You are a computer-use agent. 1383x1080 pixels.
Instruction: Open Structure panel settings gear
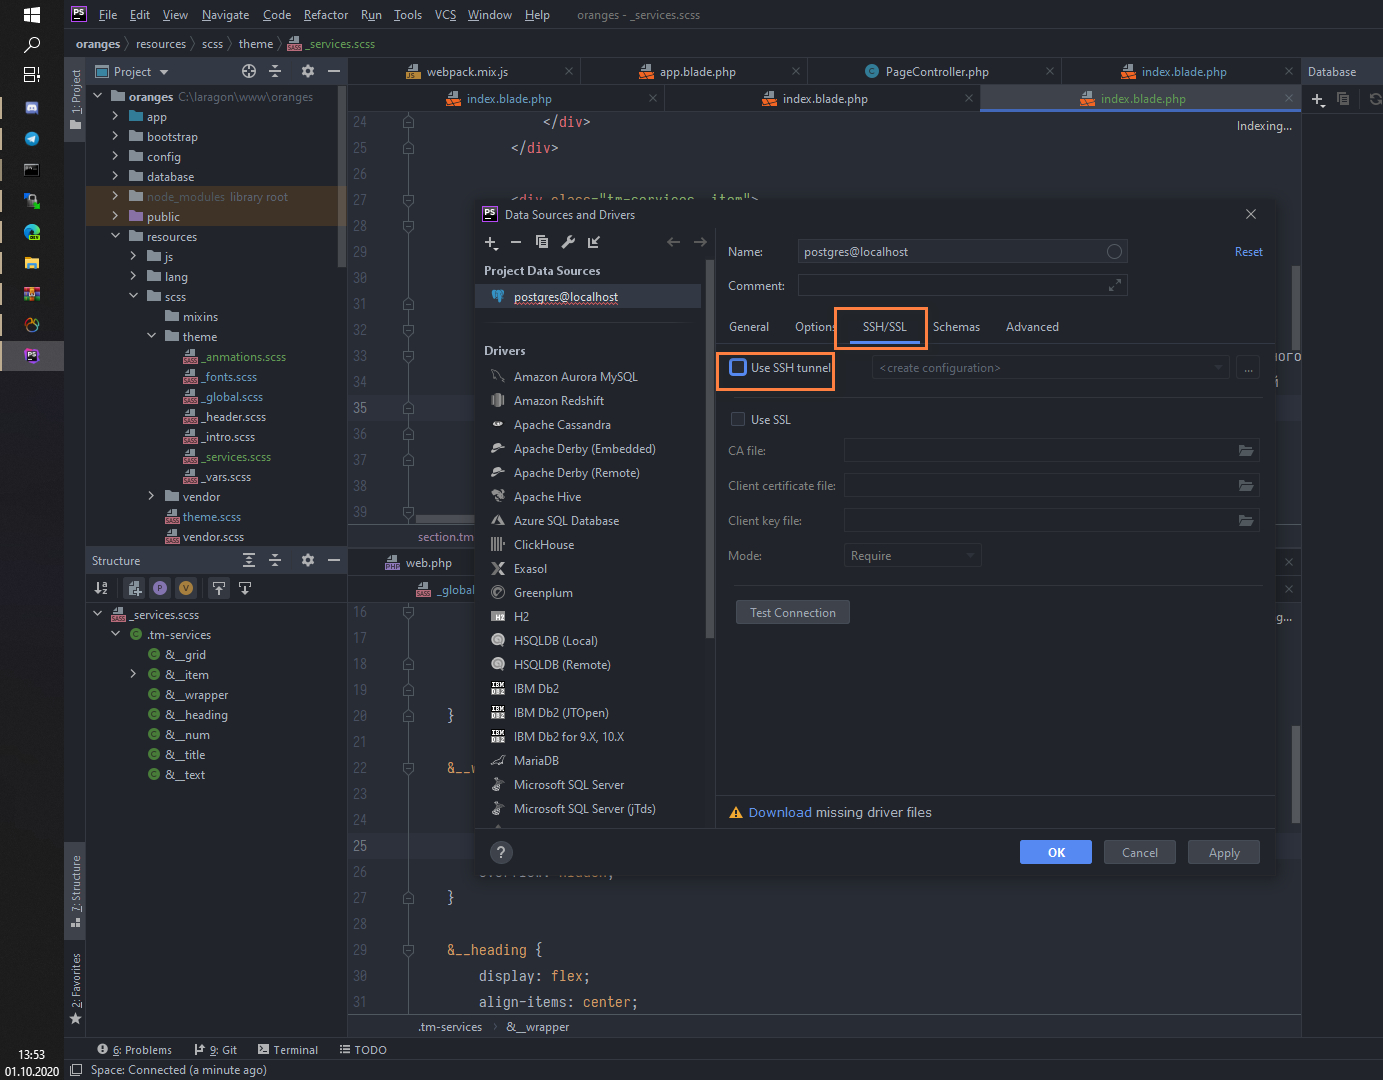tap(308, 560)
